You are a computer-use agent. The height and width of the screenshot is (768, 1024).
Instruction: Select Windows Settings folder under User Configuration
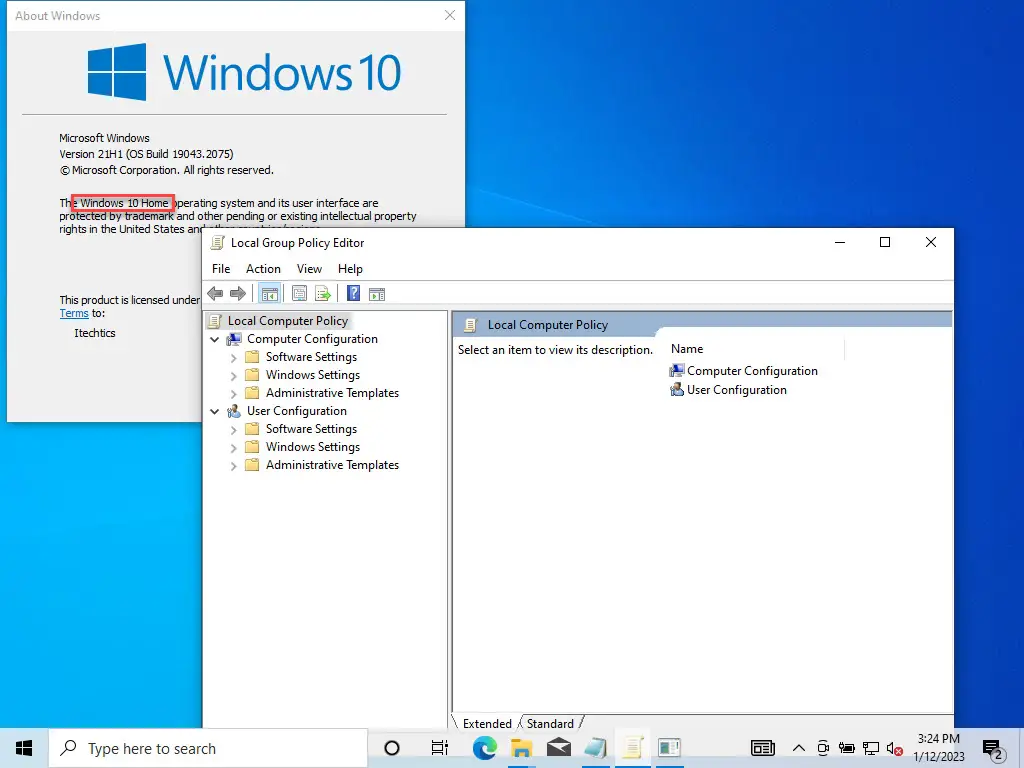tap(313, 447)
